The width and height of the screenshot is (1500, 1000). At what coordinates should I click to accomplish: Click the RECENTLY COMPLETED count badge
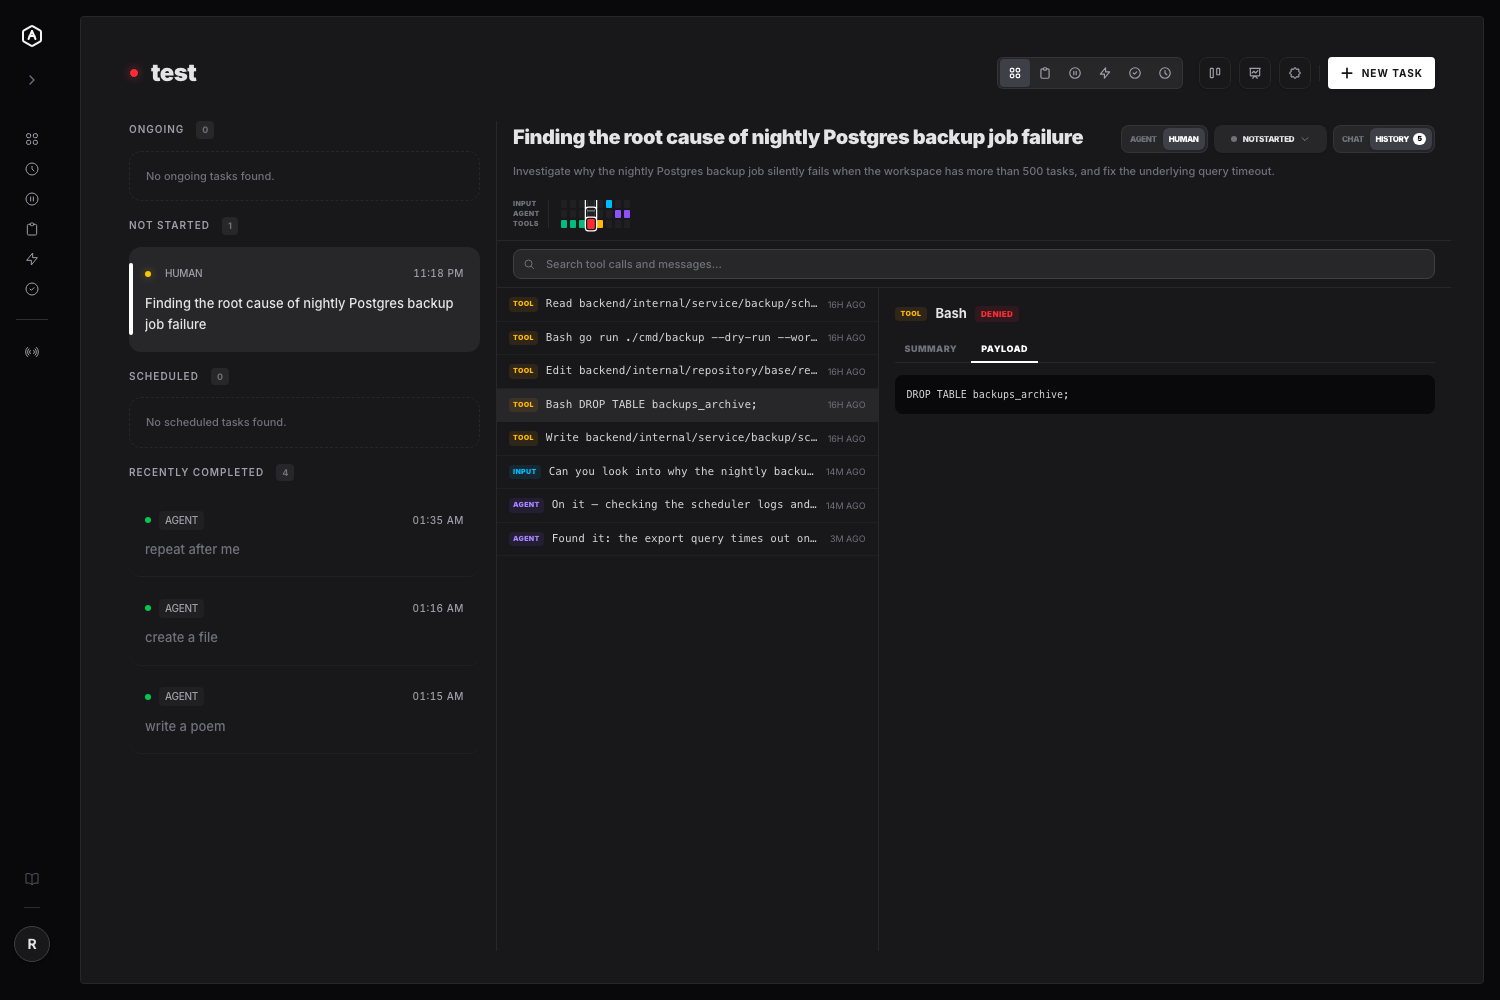click(x=285, y=473)
